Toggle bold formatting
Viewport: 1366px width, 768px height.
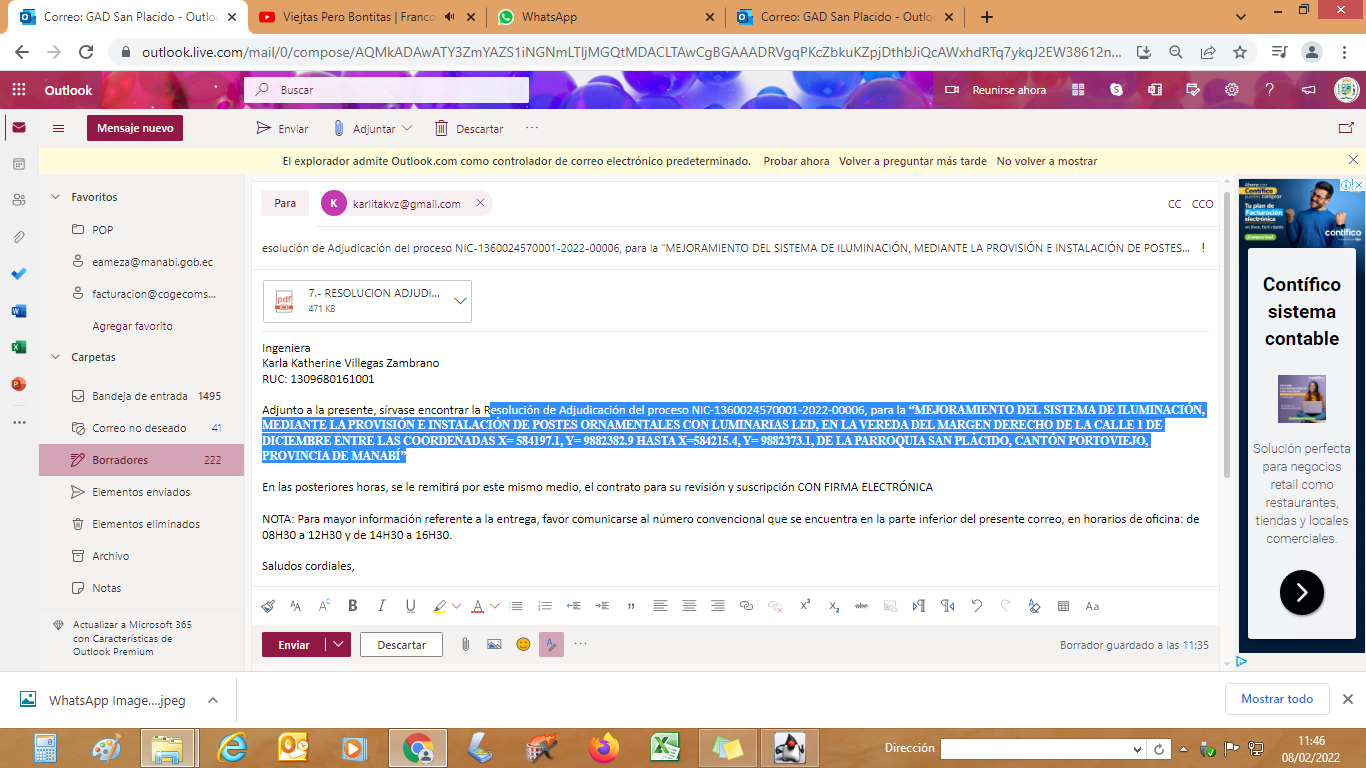tap(353, 606)
